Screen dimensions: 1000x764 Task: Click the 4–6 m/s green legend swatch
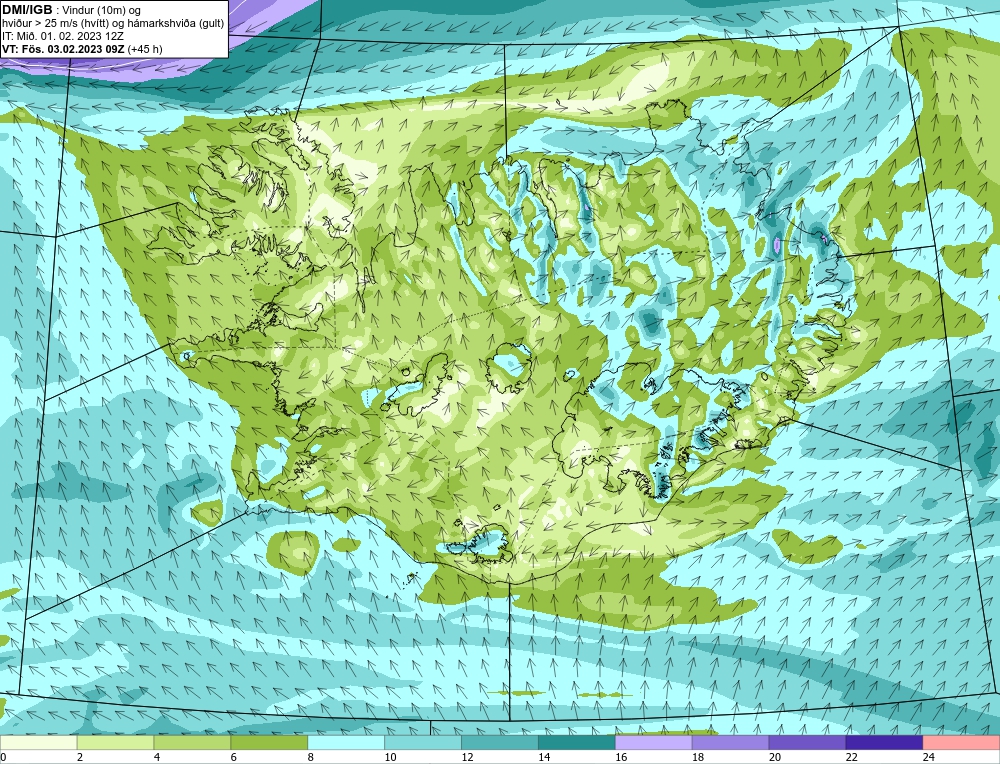click(192, 743)
